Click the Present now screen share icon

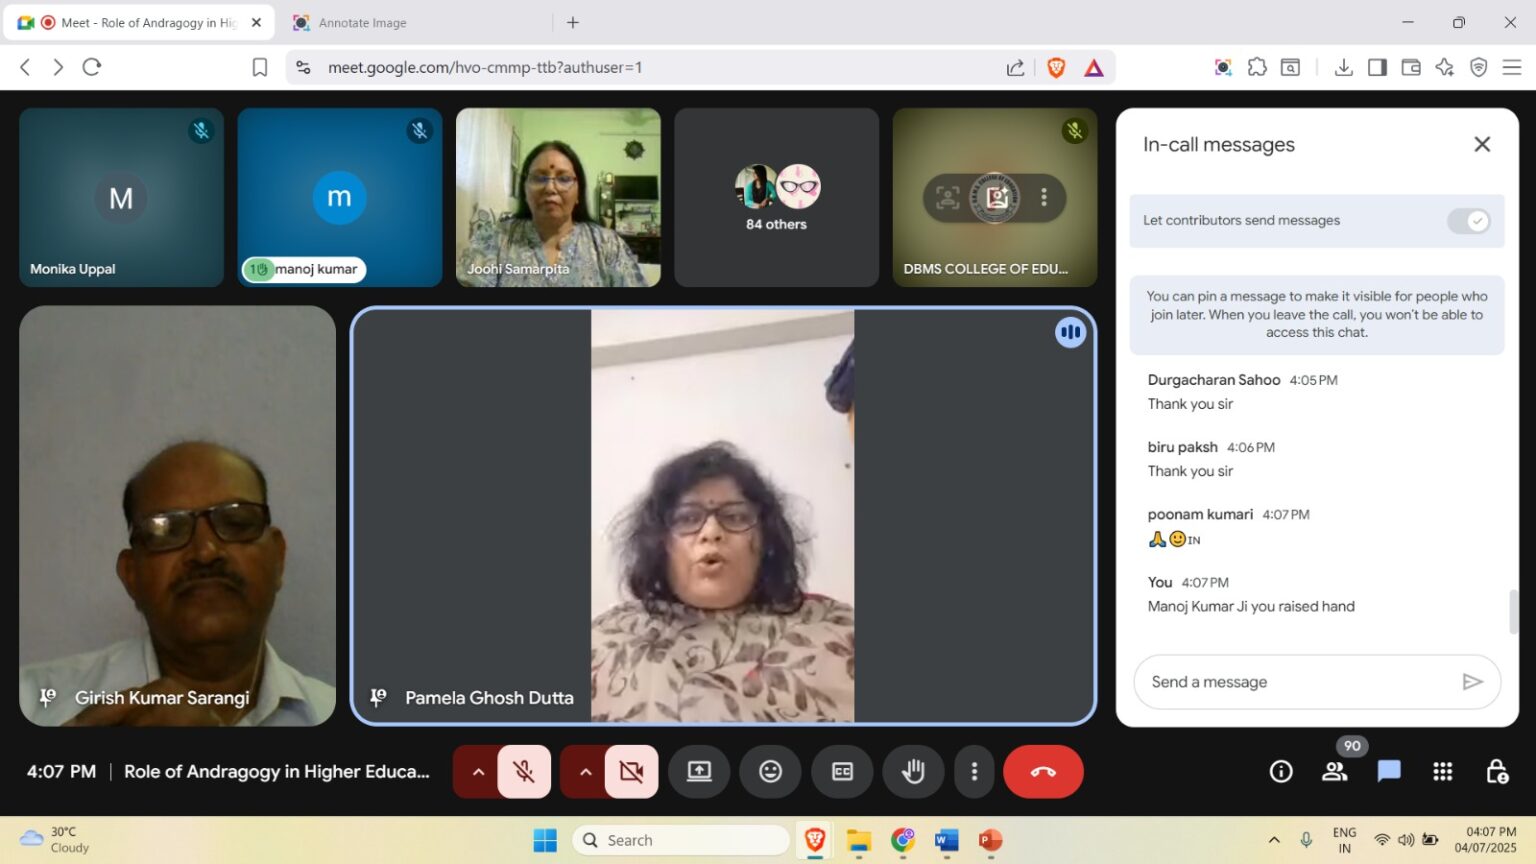[699, 772]
